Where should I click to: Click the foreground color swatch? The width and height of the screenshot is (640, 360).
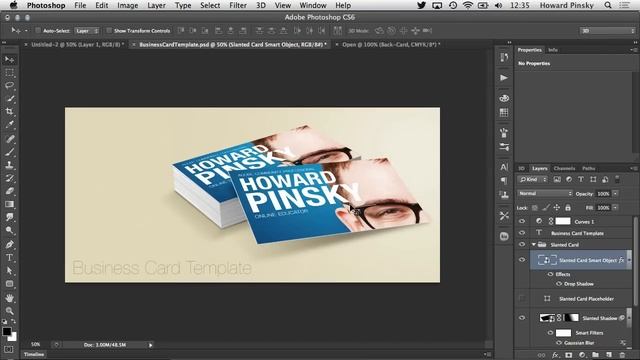[x=7, y=331]
